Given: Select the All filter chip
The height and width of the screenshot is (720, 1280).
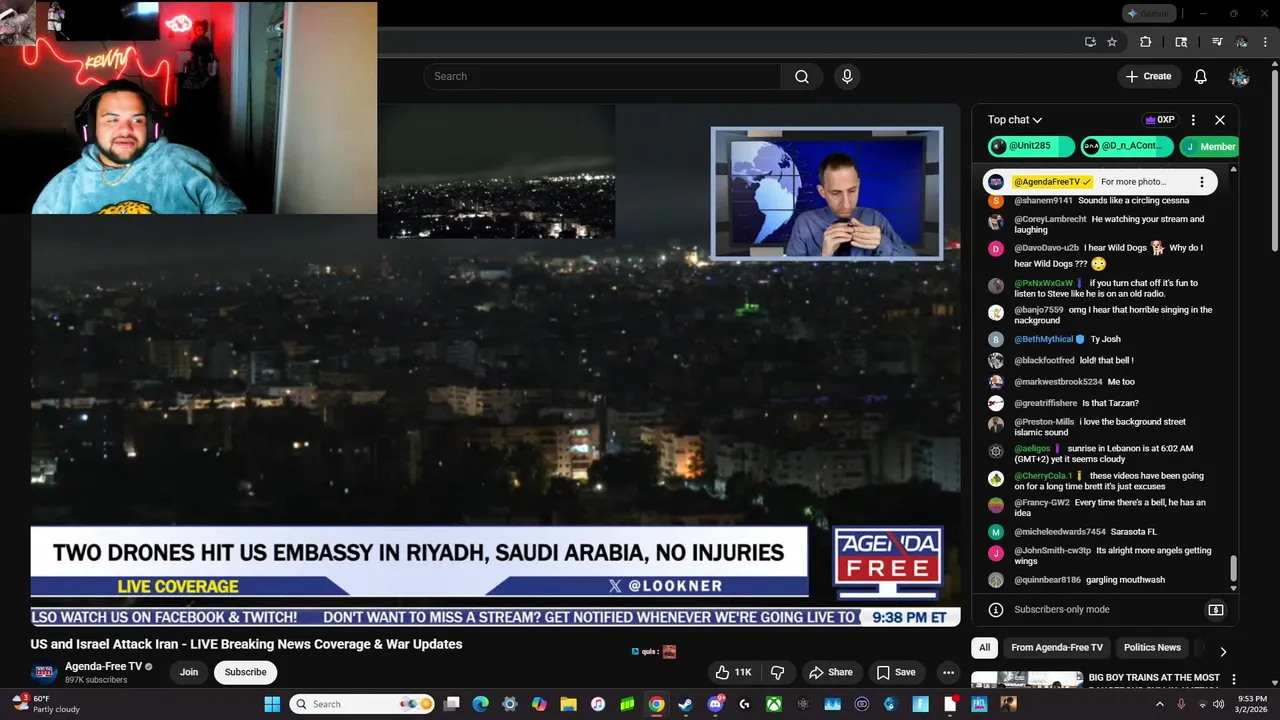Looking at the screenshot, I should coord(984,648).
